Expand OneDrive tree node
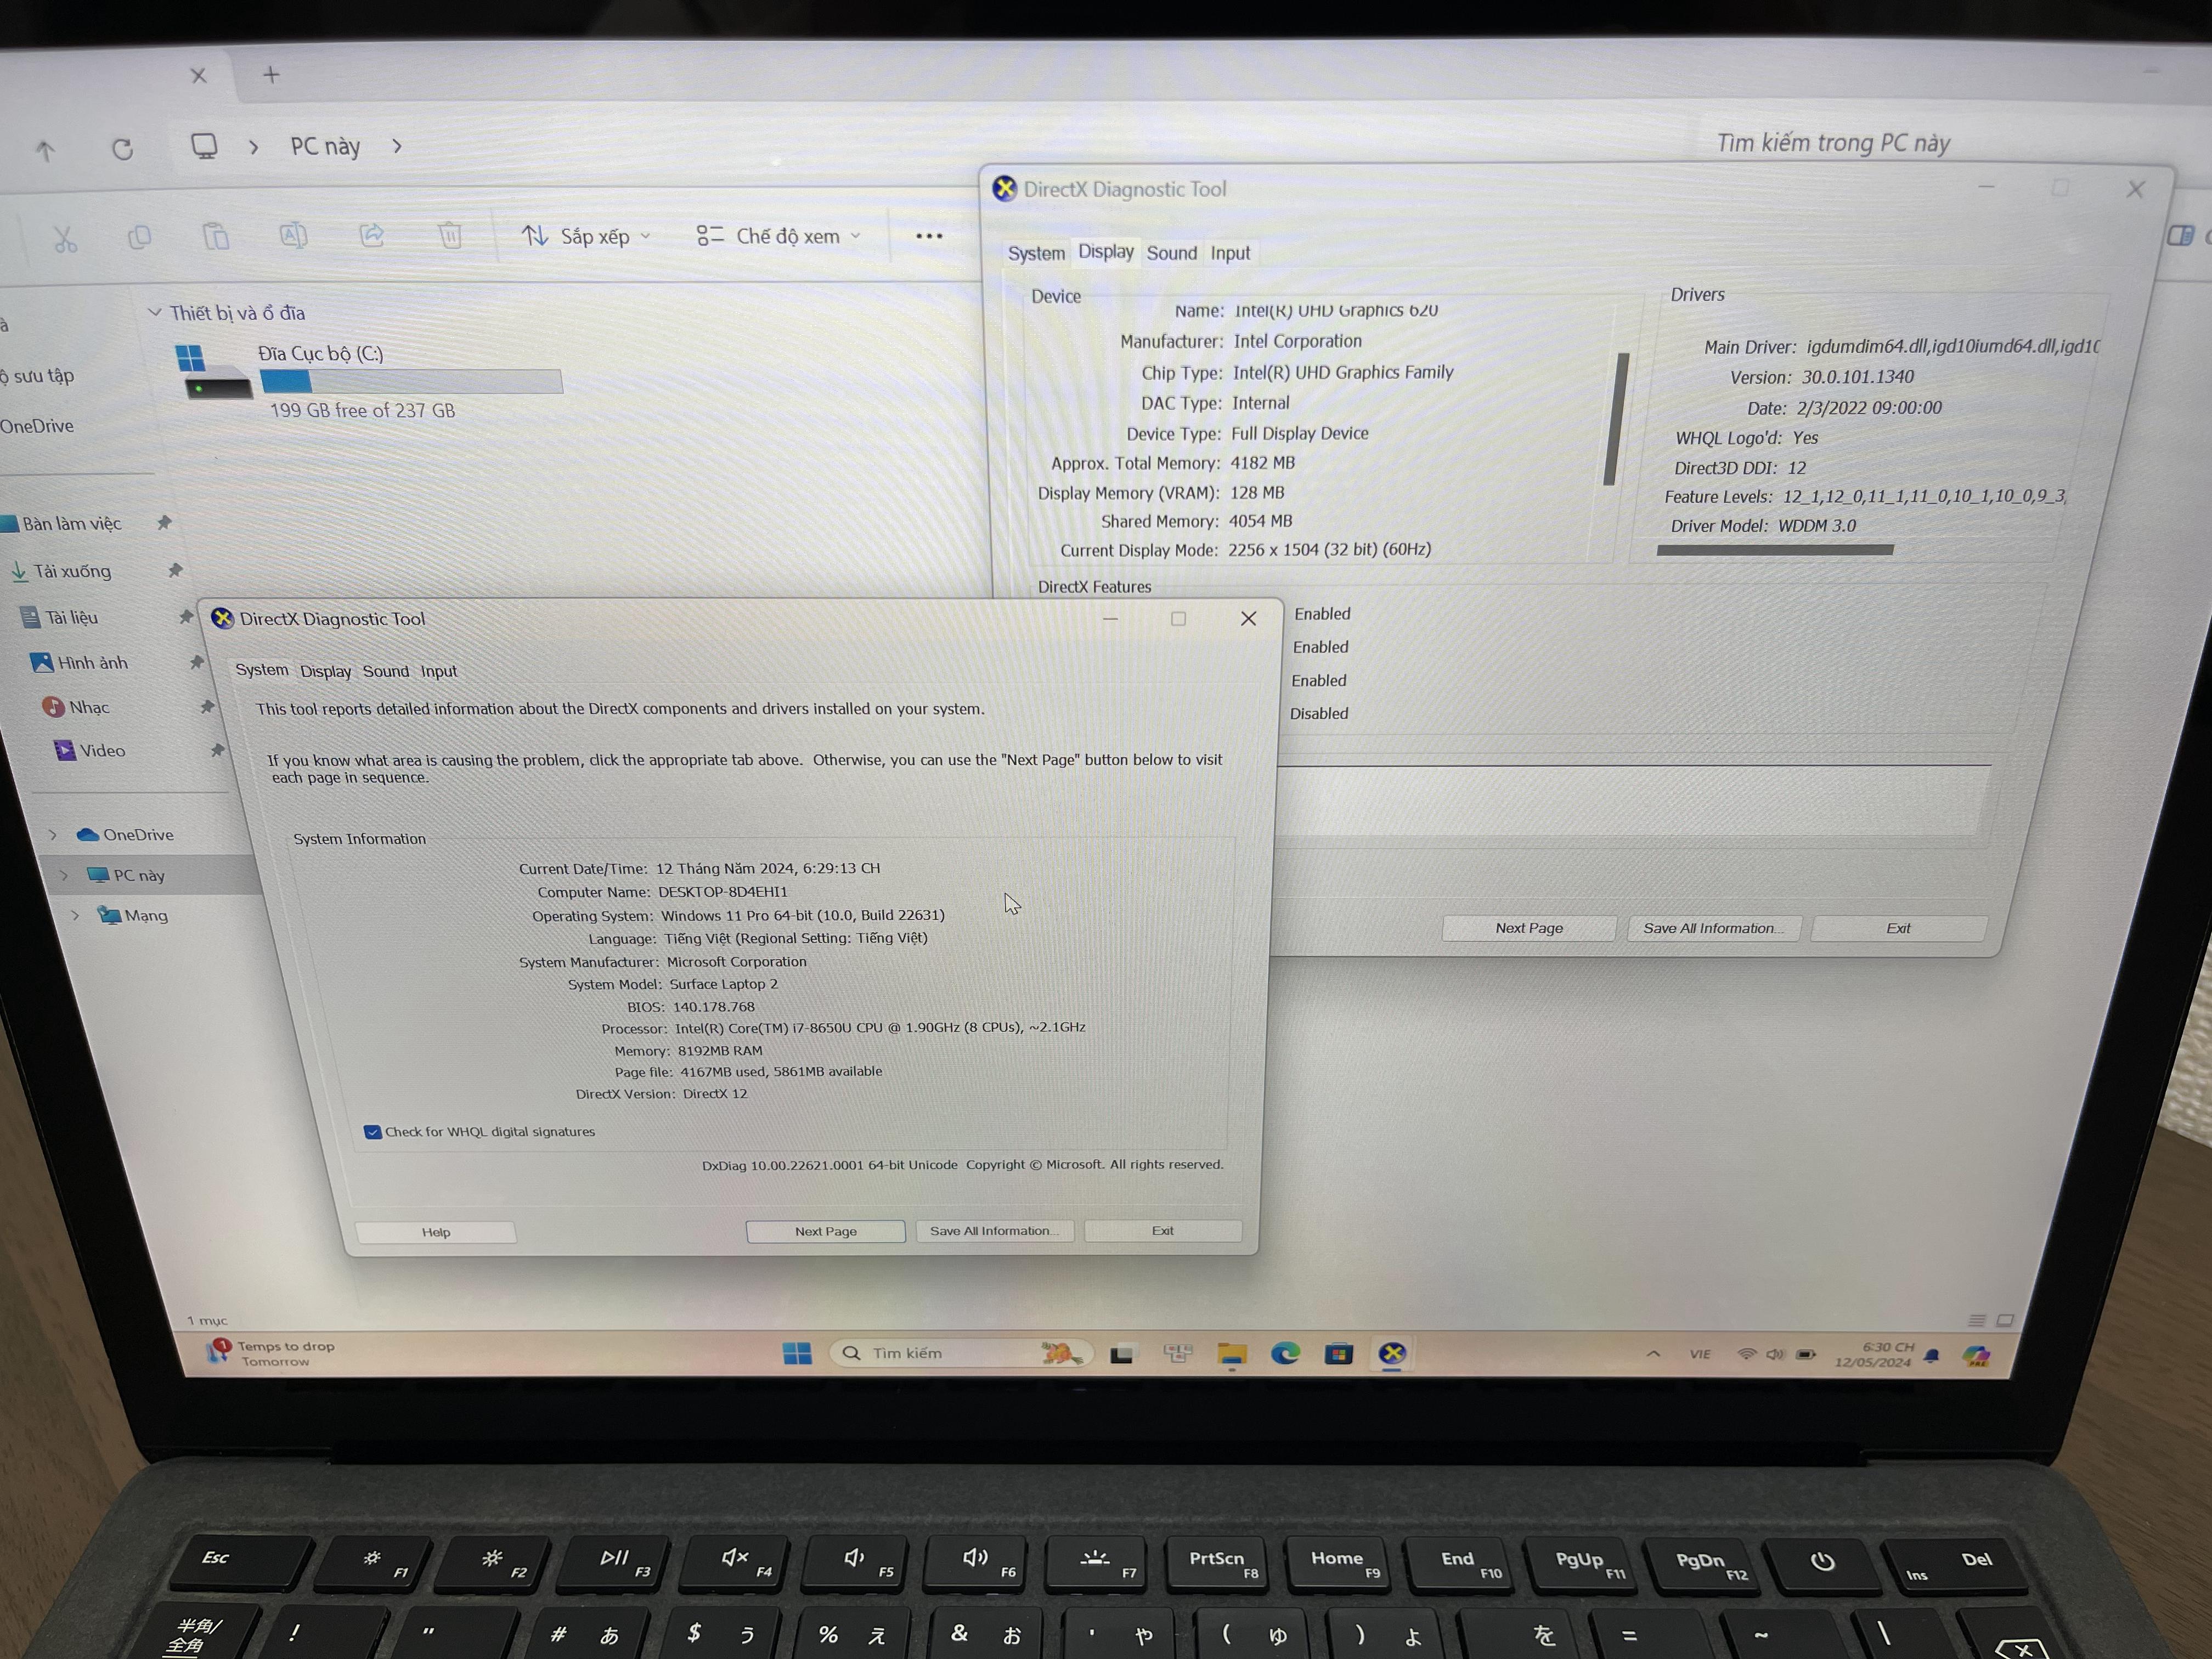The width and height of the screenshot is (2212, 1659). (x=53, y=834)
